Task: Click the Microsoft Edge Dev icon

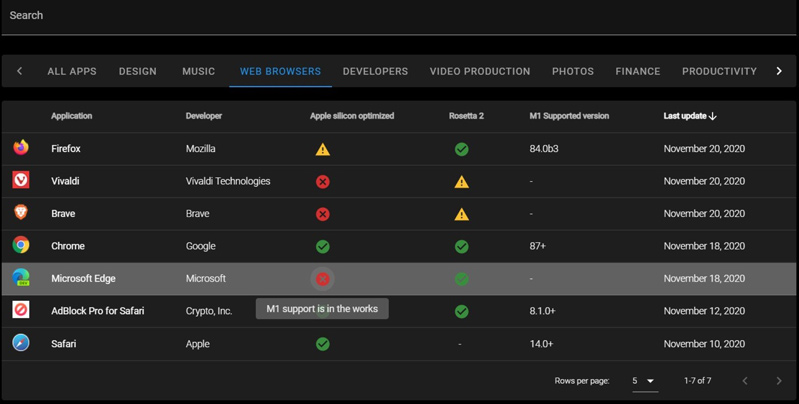Action: (21, 278)
